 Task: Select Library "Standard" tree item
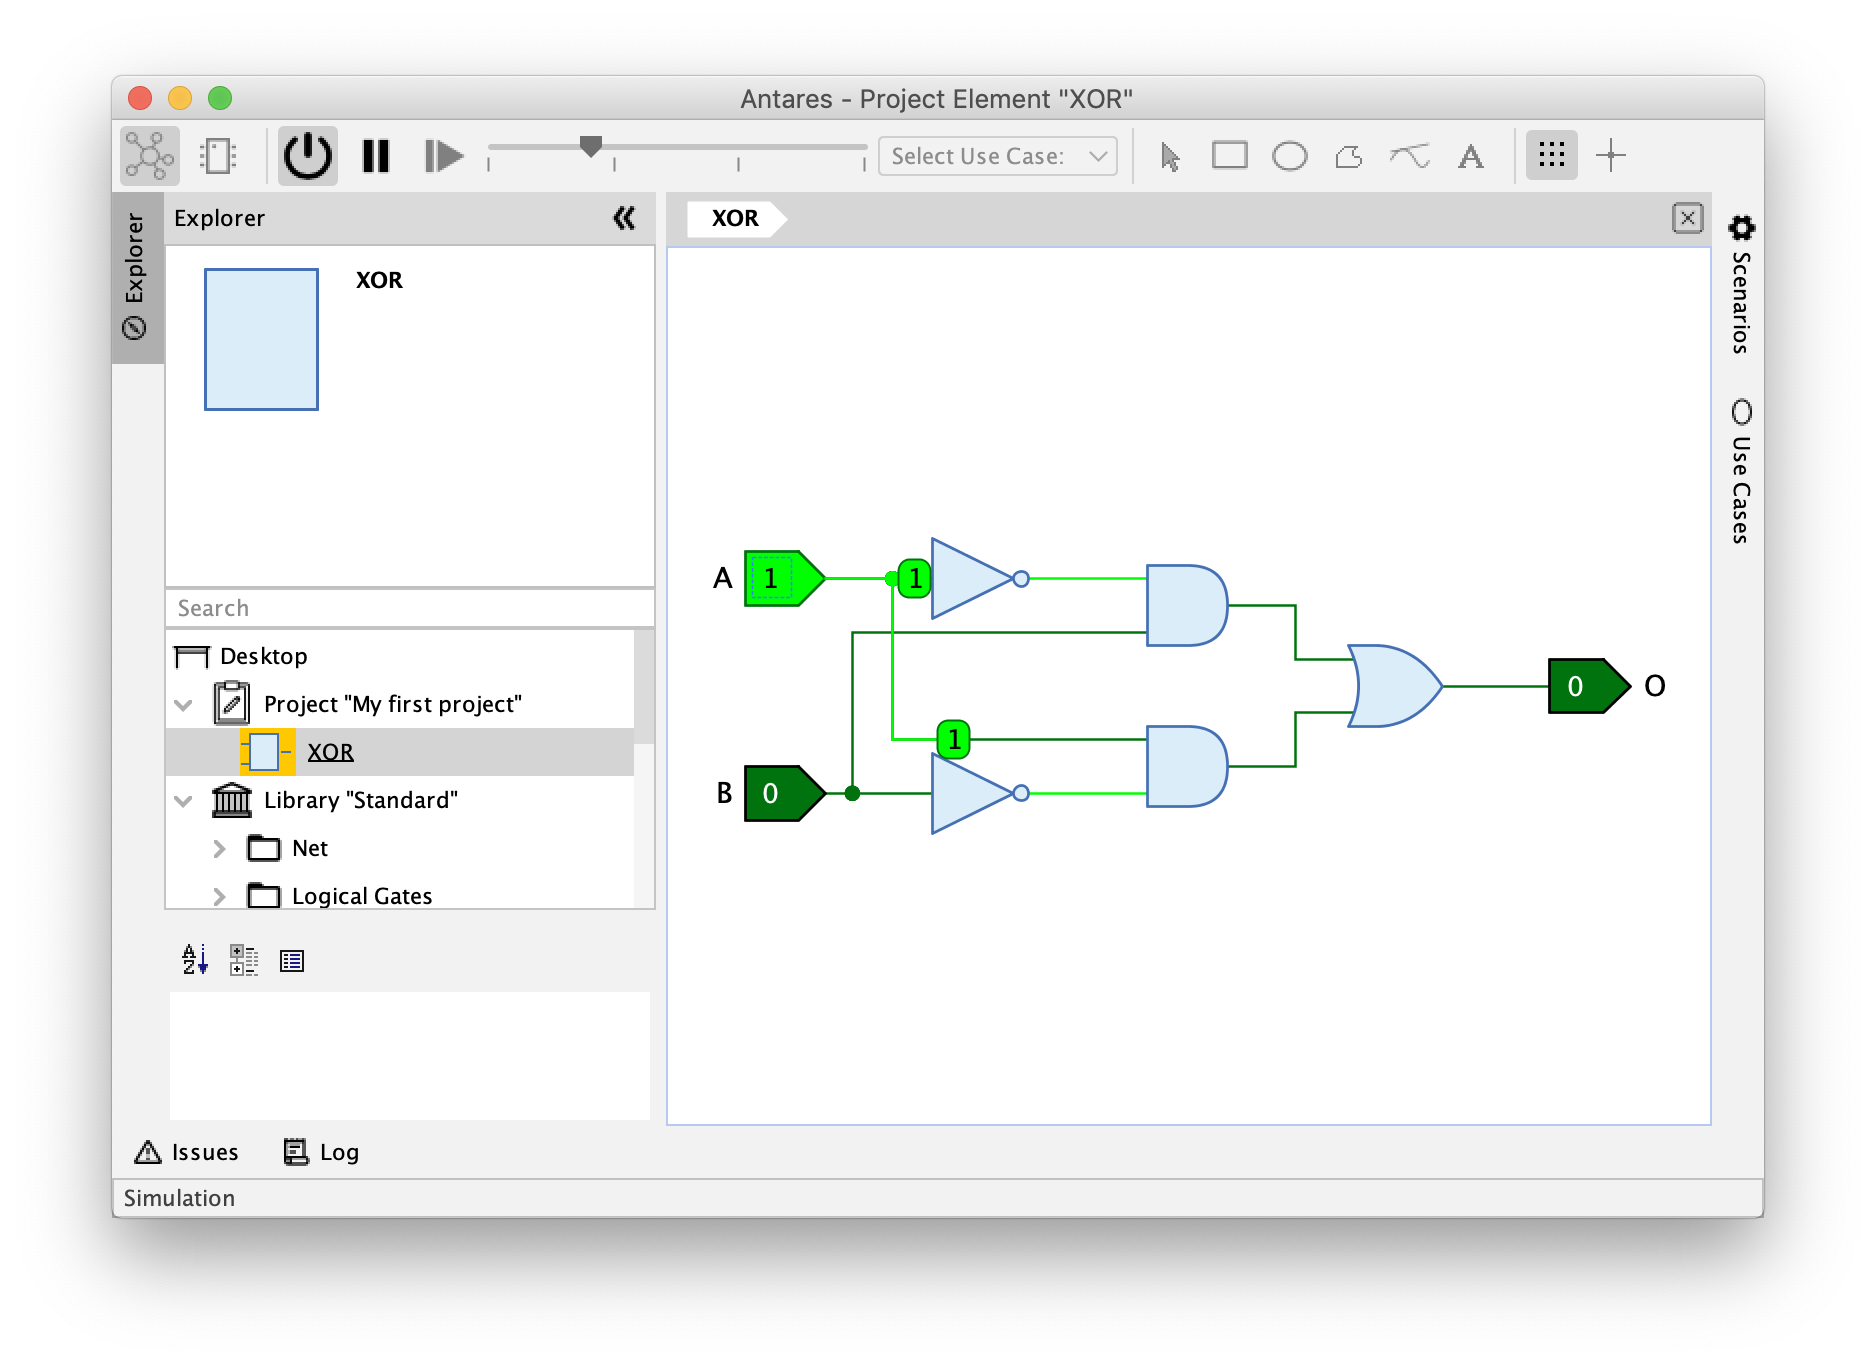[x=360, y=800]
